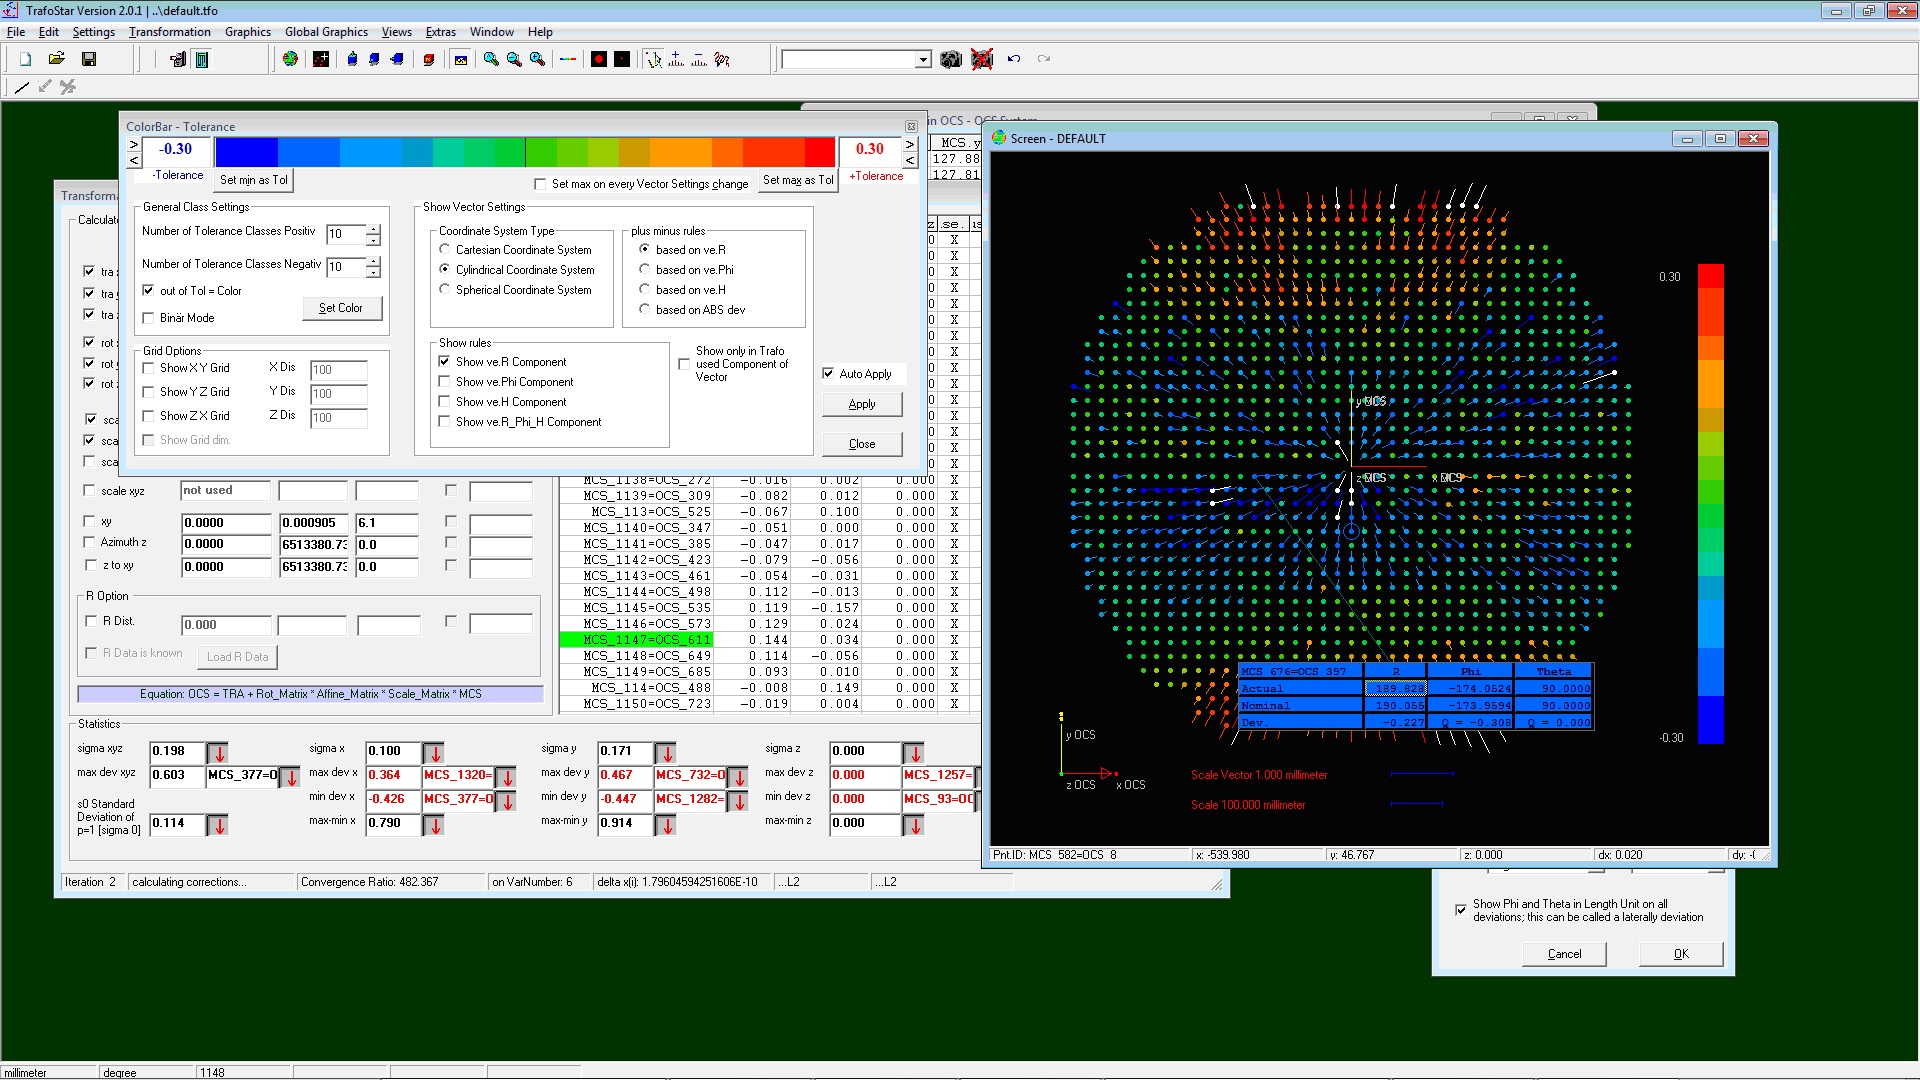
Task: Click the camera snapshot icon
Action: click(951, 60)
